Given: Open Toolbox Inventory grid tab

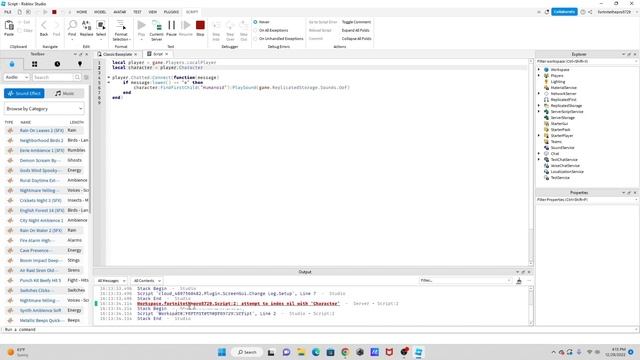Looking at the screenshot, I should (35, 64).
